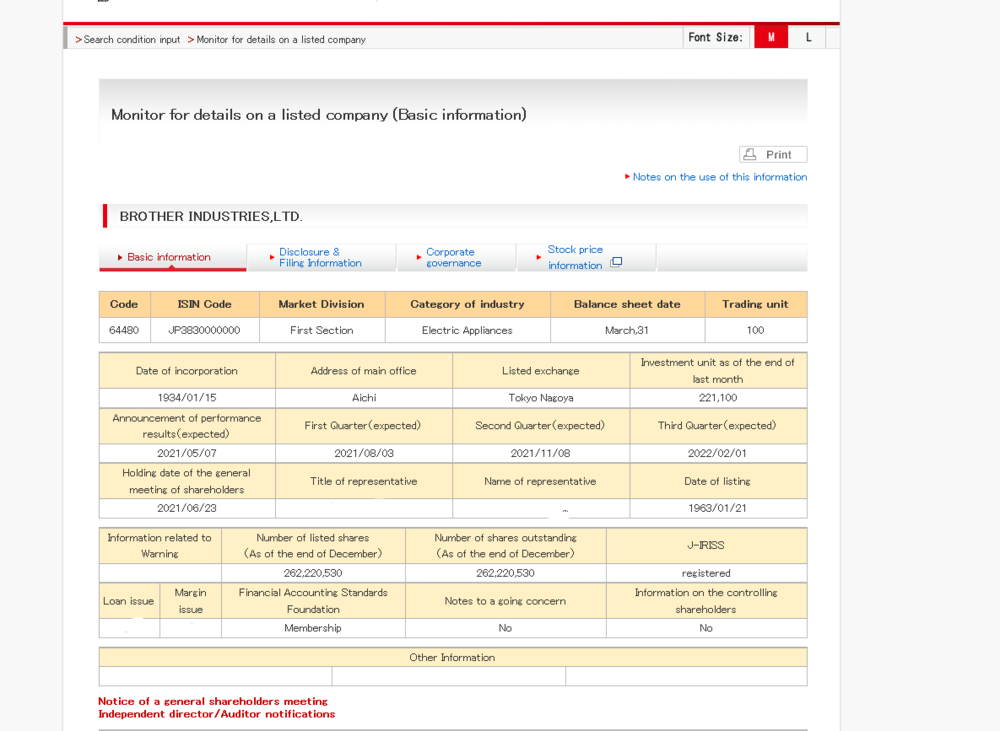Click the 'registered' value under J-IRISS
This screenshot has height=731, width=1000.
click(706, 573)
